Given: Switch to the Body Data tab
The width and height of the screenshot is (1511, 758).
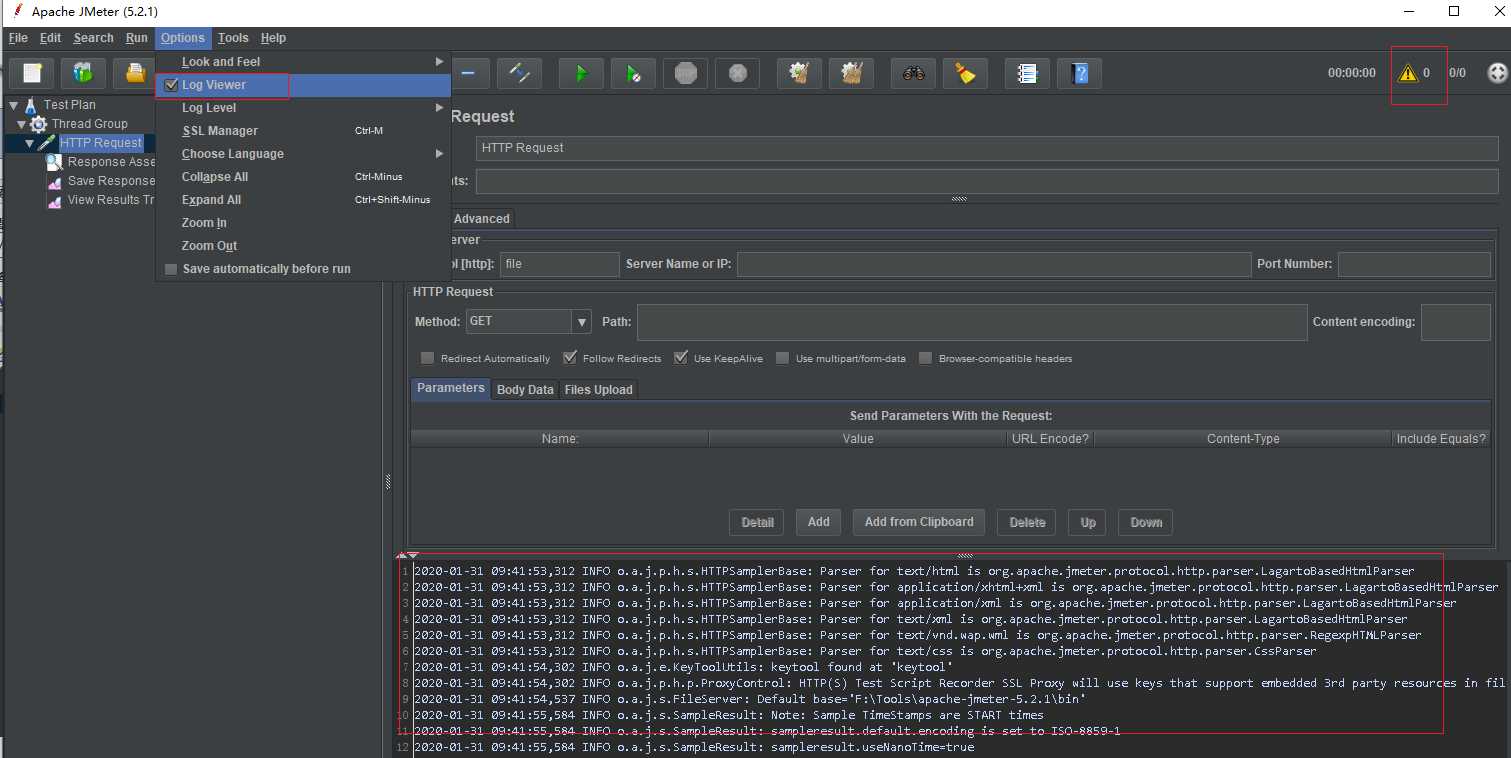Looking at the screenshot, I should (x=525, y=389).
